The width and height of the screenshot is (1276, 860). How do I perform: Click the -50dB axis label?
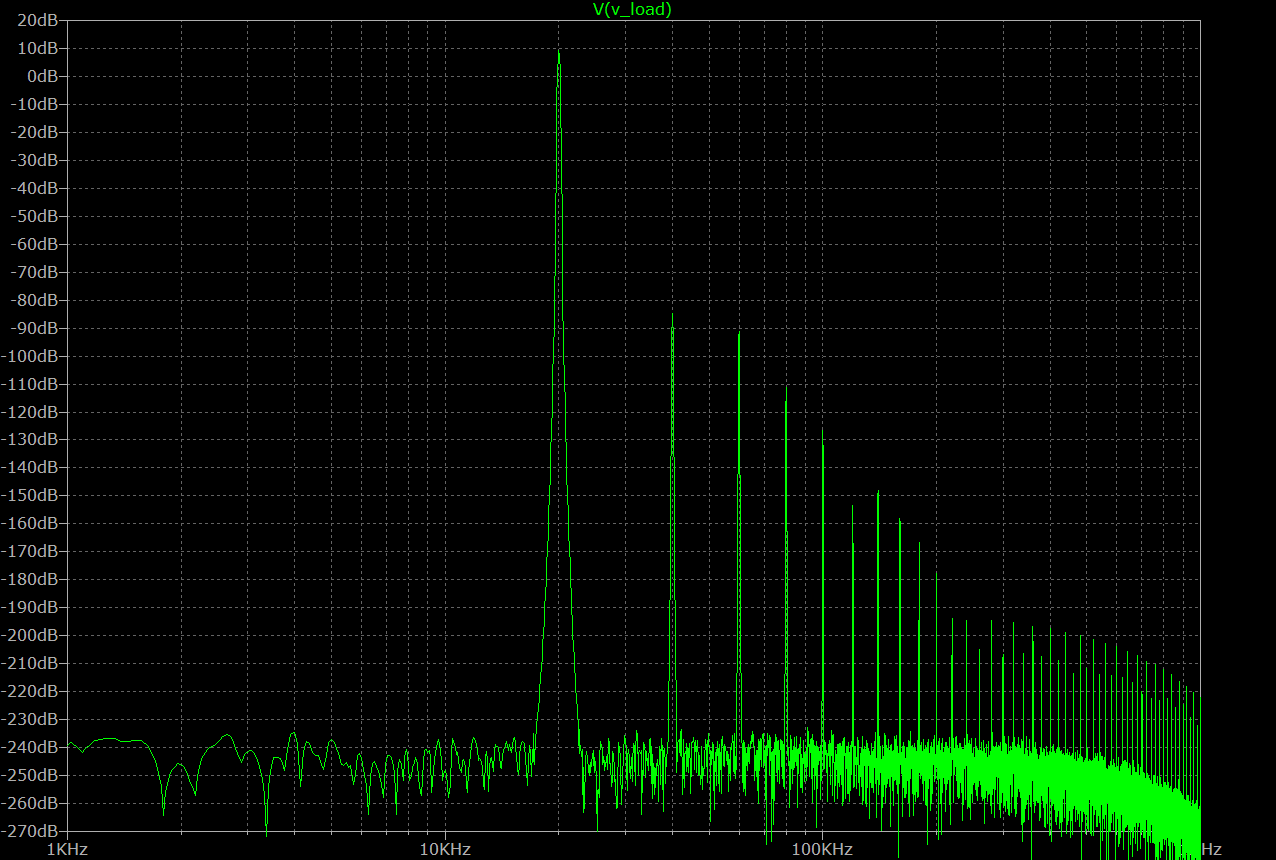[x=35, y=216]
